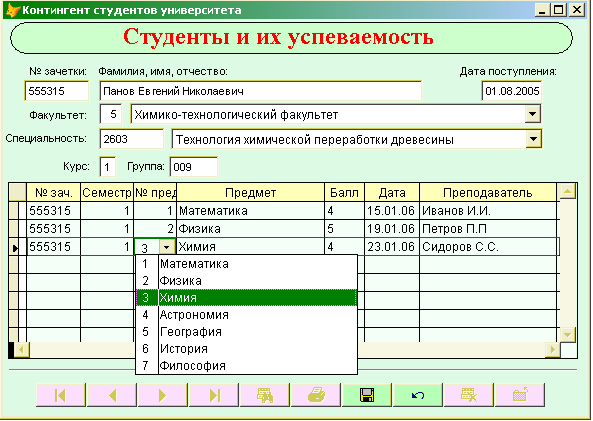Click the № зач. column header

click(x=54, y=193)
